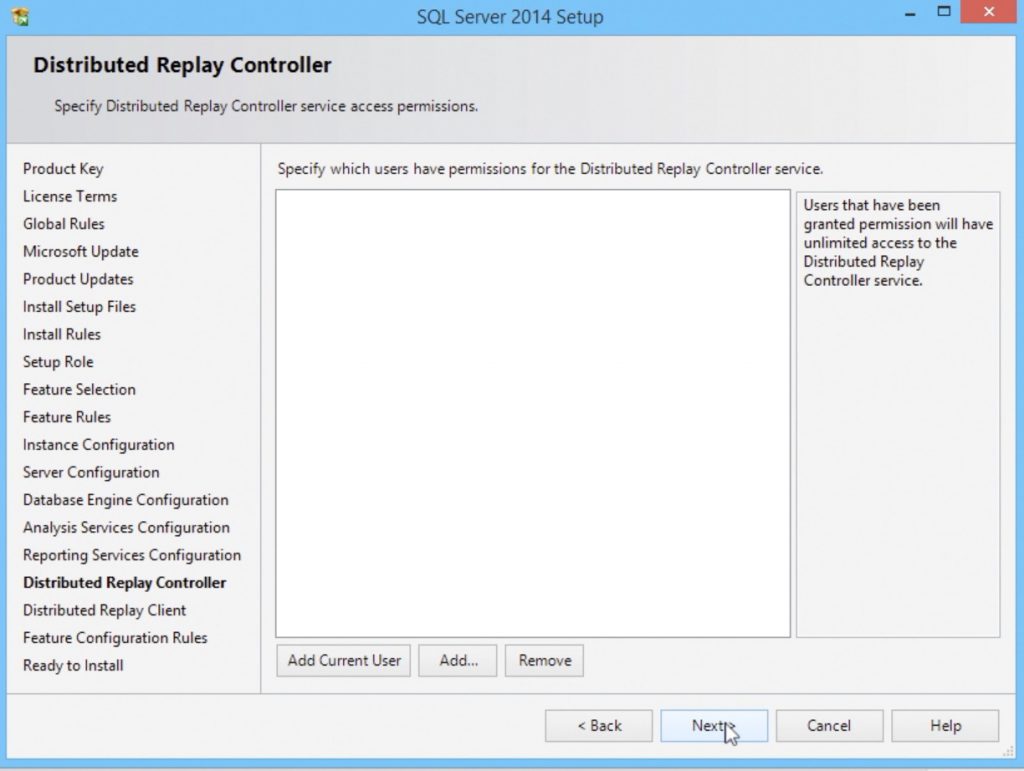Viewport: 1024px width, 771px height.
Task: Click the window resize grip at corner
Action: click(1008, 751)
